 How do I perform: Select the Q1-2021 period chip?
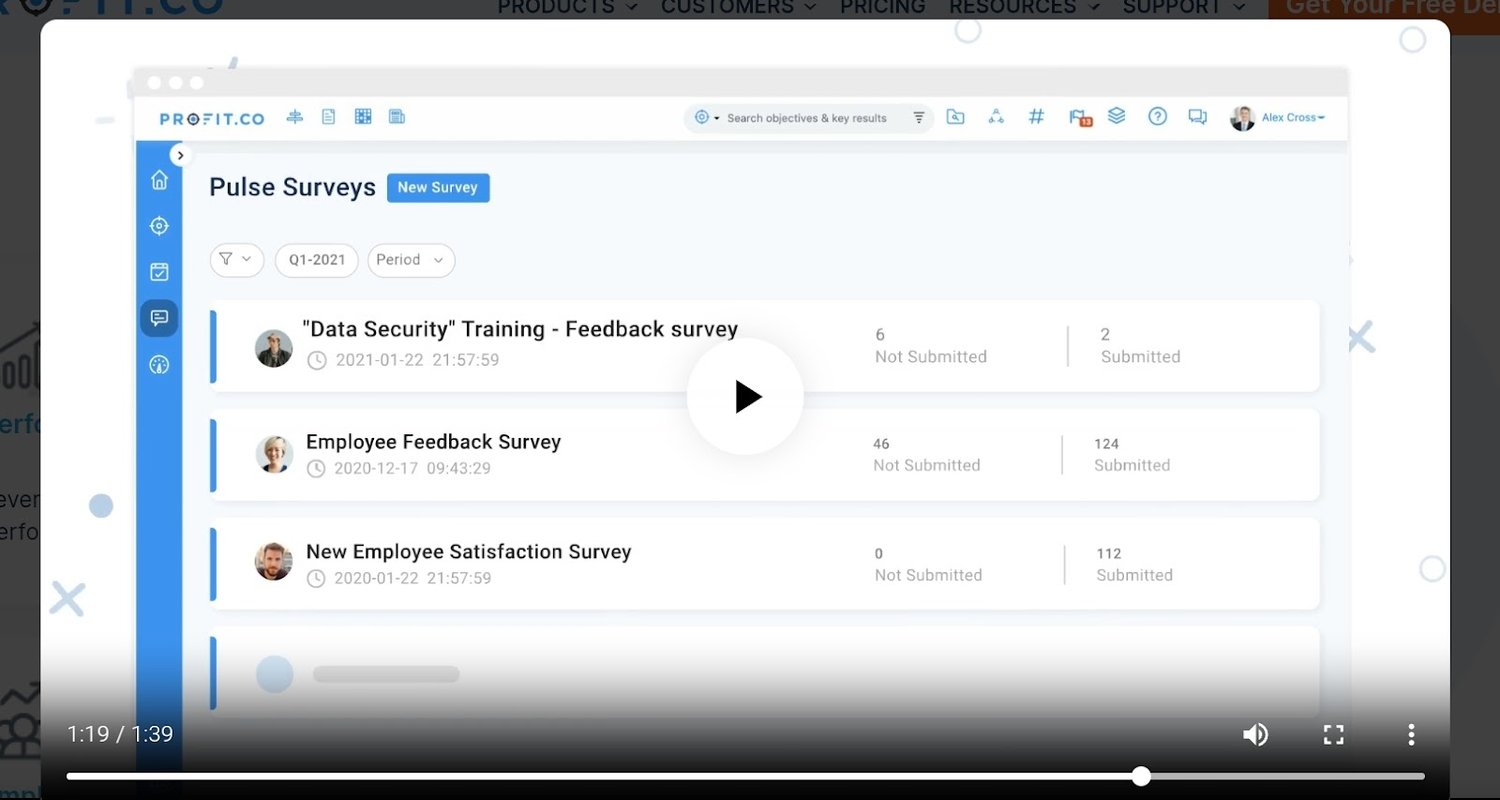pyautogui.click(x=317, y=260)
